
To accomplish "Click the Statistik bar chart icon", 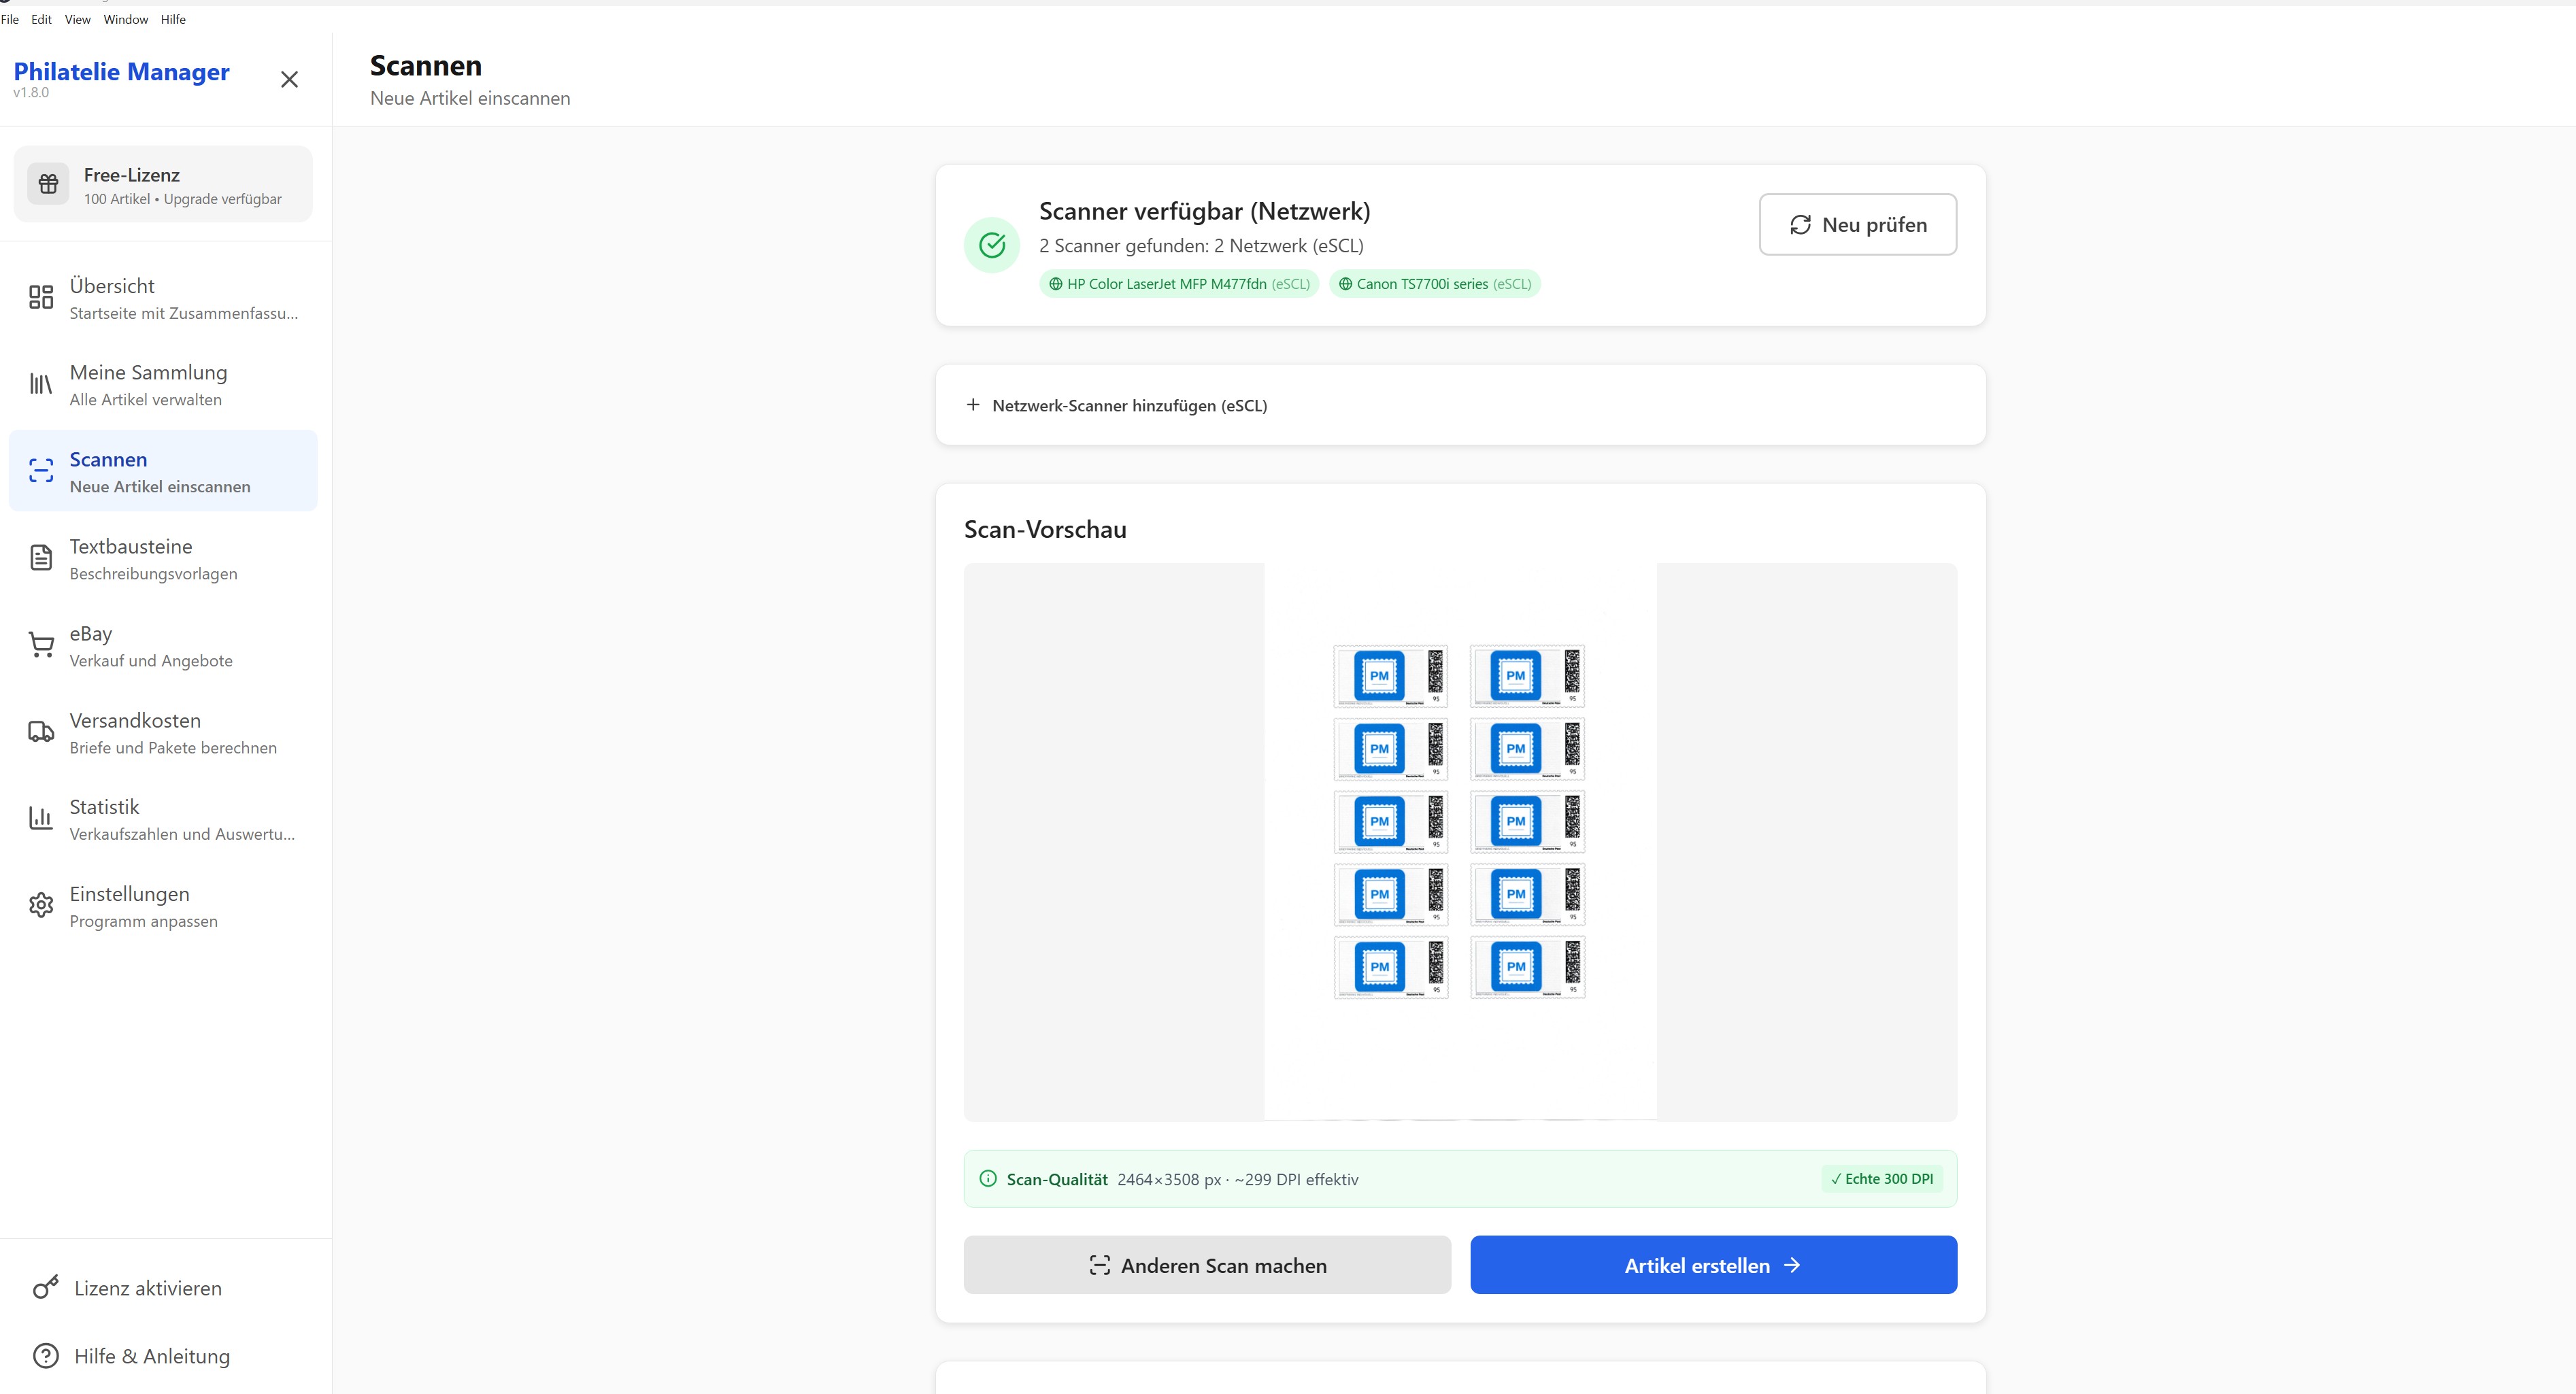I will 41,818.
